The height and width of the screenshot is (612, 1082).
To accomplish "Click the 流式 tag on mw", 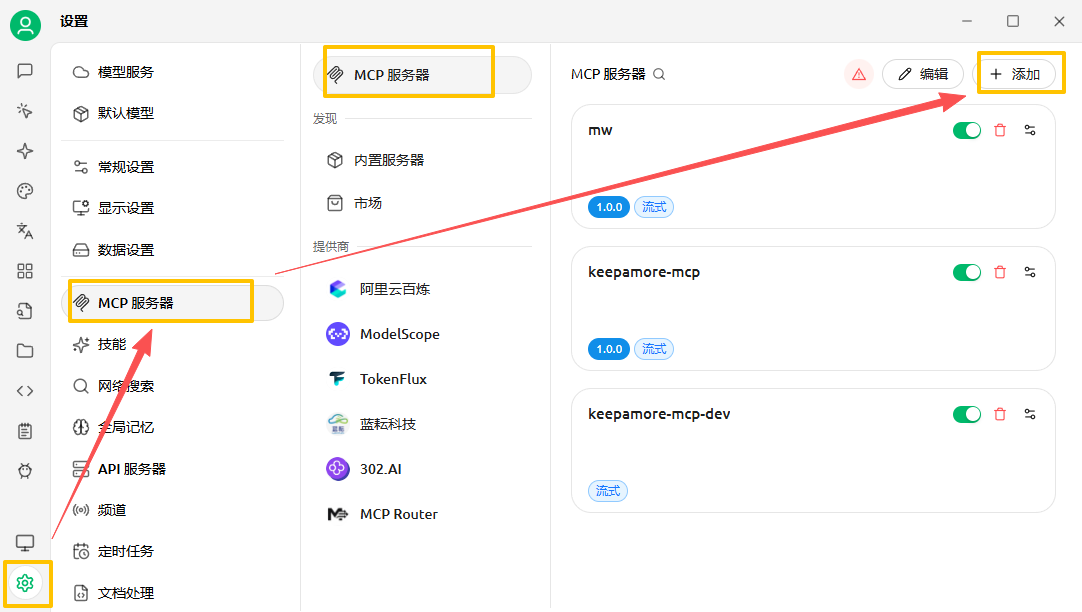I will 654,207.
